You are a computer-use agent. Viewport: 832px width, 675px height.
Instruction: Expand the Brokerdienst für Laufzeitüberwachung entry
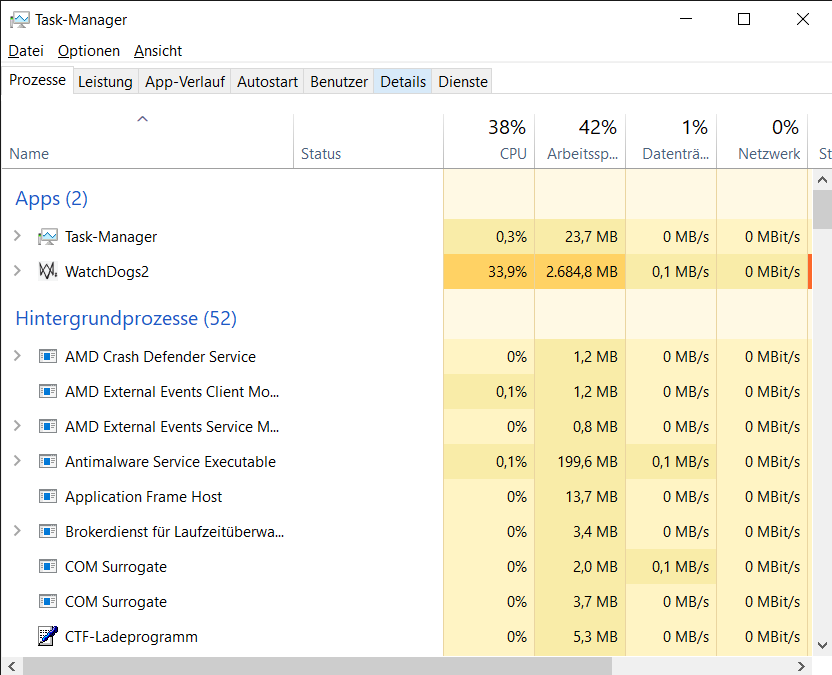tap(19, 531)
